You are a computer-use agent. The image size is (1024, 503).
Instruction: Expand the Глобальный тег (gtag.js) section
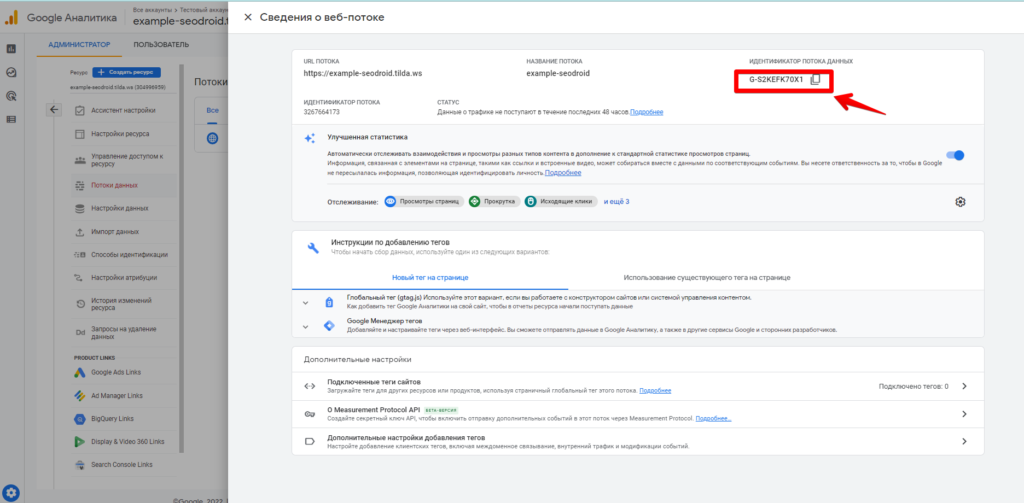point(305,302)
